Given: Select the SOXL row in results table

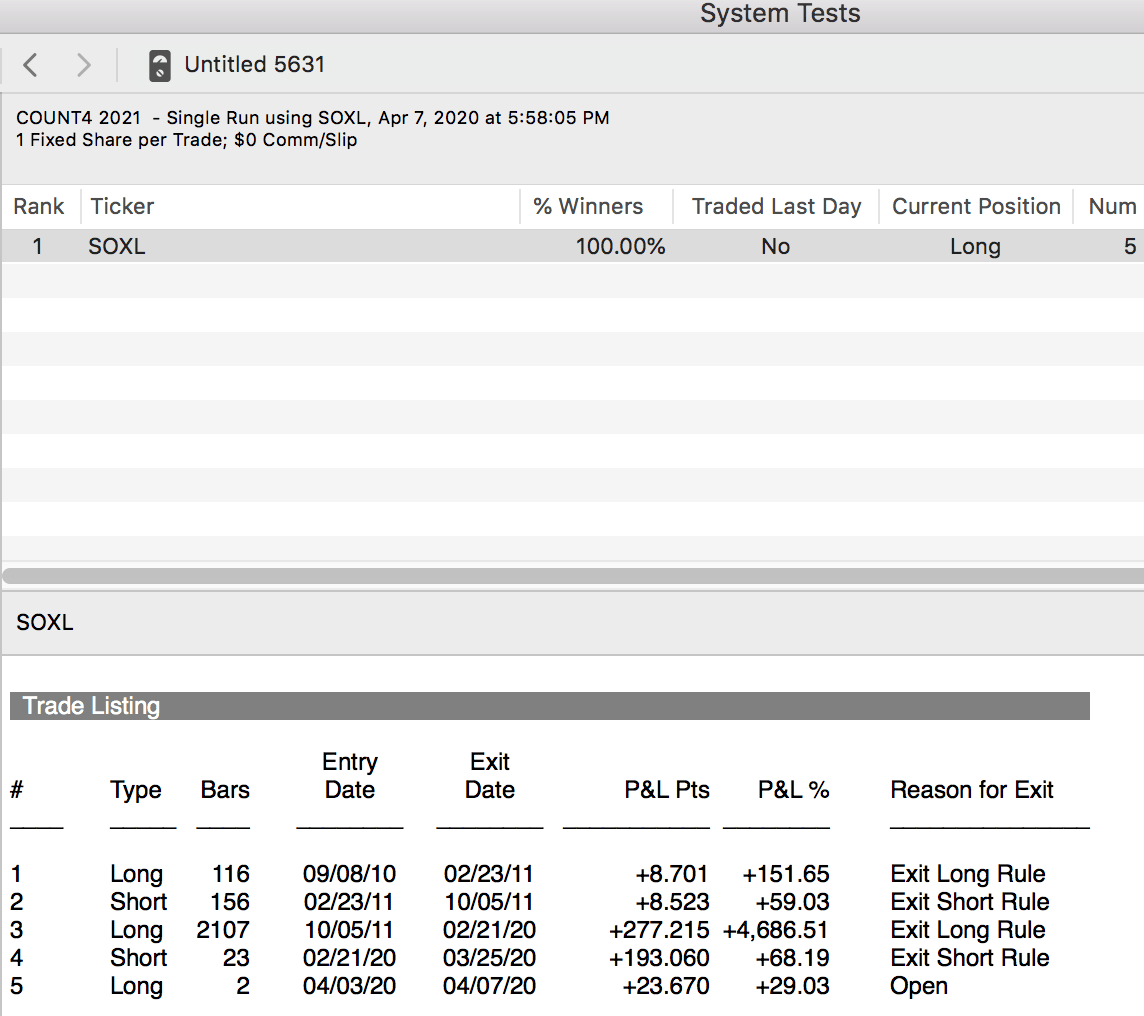Looking at the screenshot, I should click(x=117, y=247).
